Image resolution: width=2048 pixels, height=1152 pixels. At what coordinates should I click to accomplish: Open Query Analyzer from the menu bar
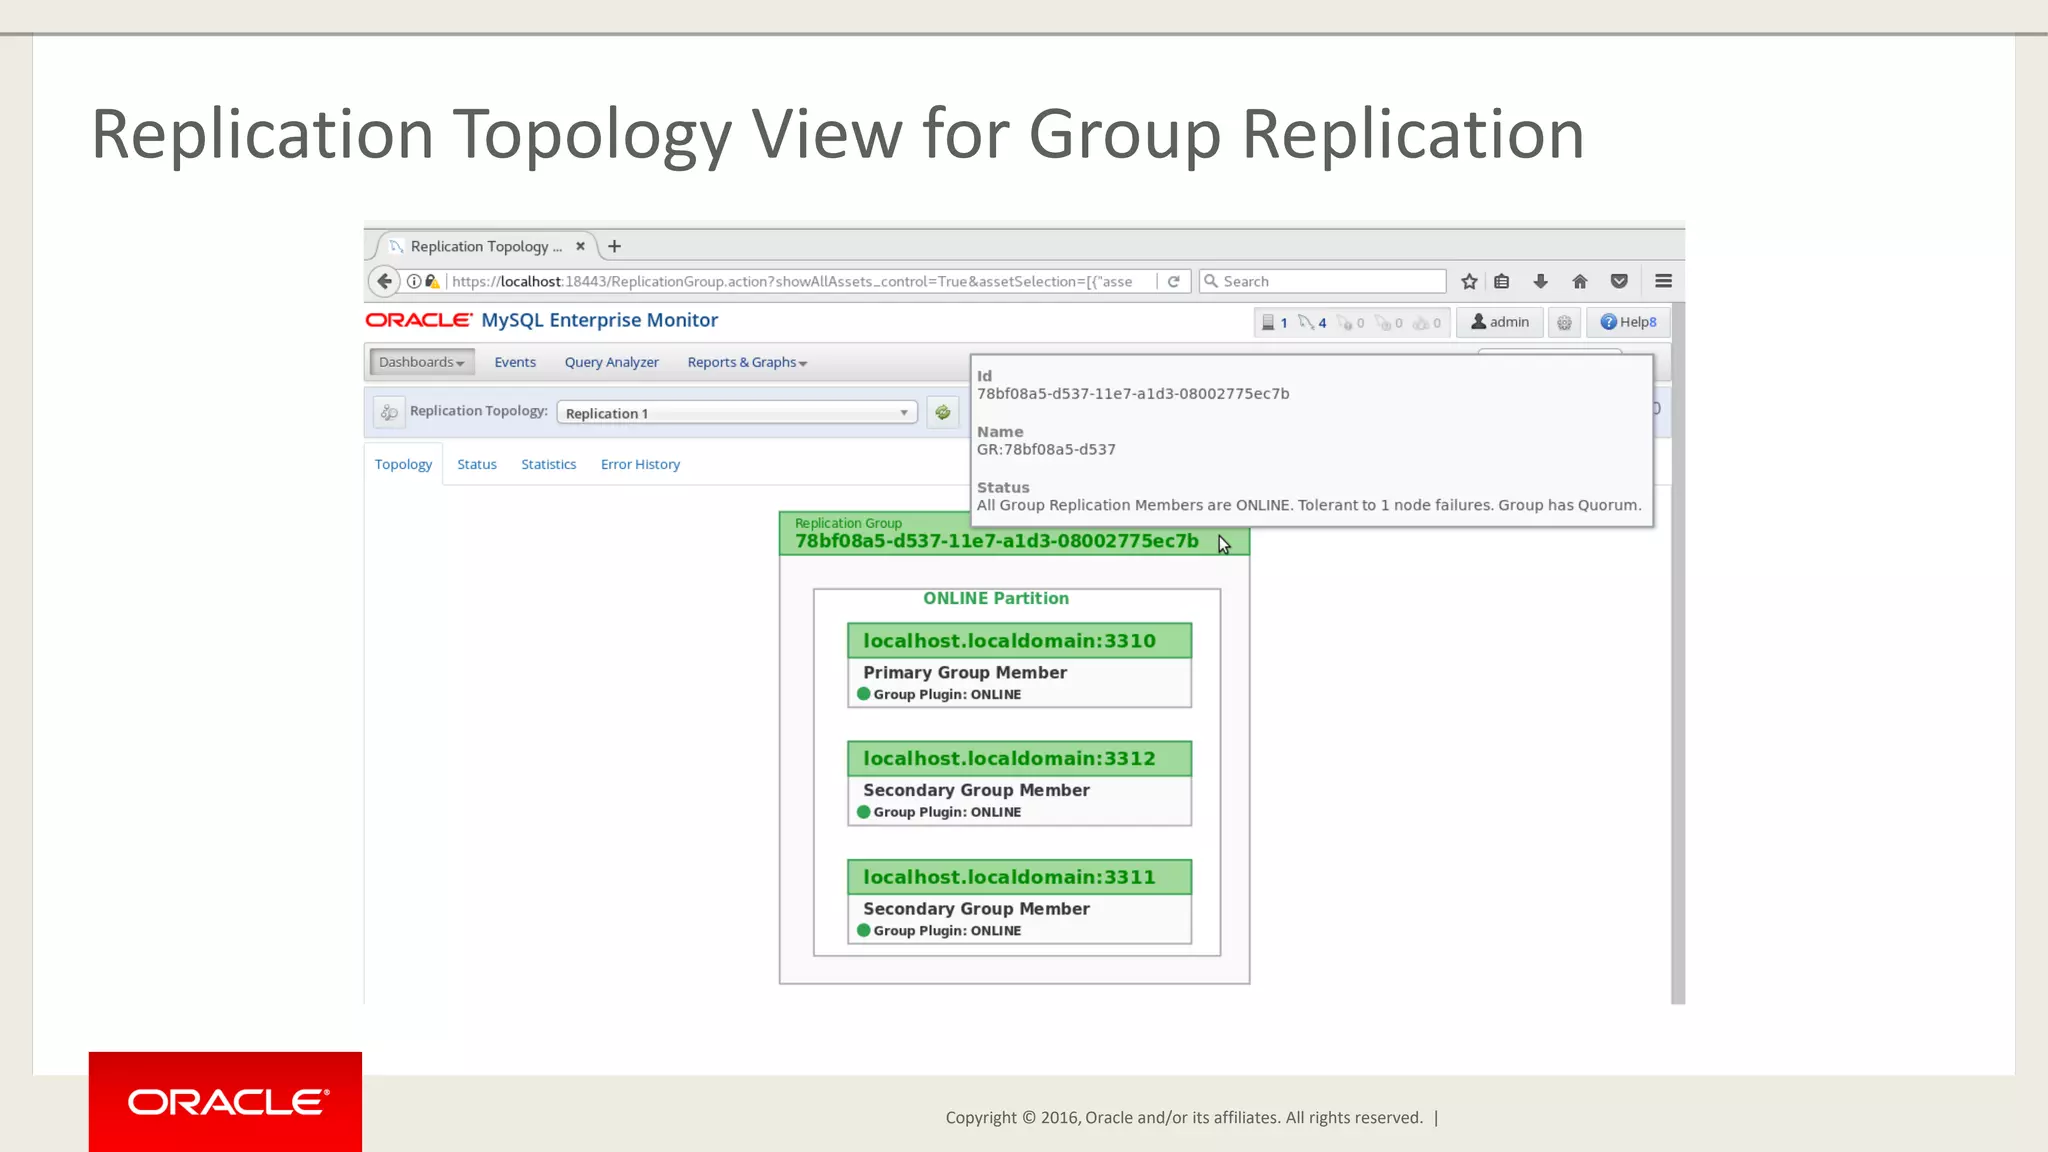click(611, 362)
